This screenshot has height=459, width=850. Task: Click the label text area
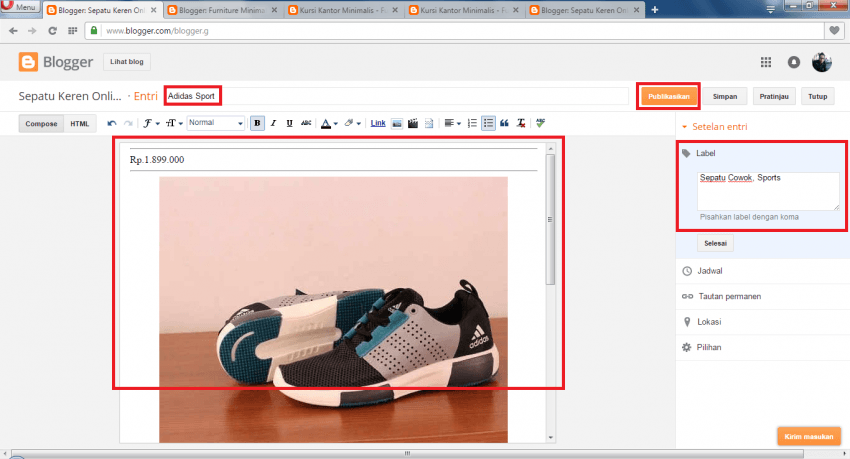[768, 191]
